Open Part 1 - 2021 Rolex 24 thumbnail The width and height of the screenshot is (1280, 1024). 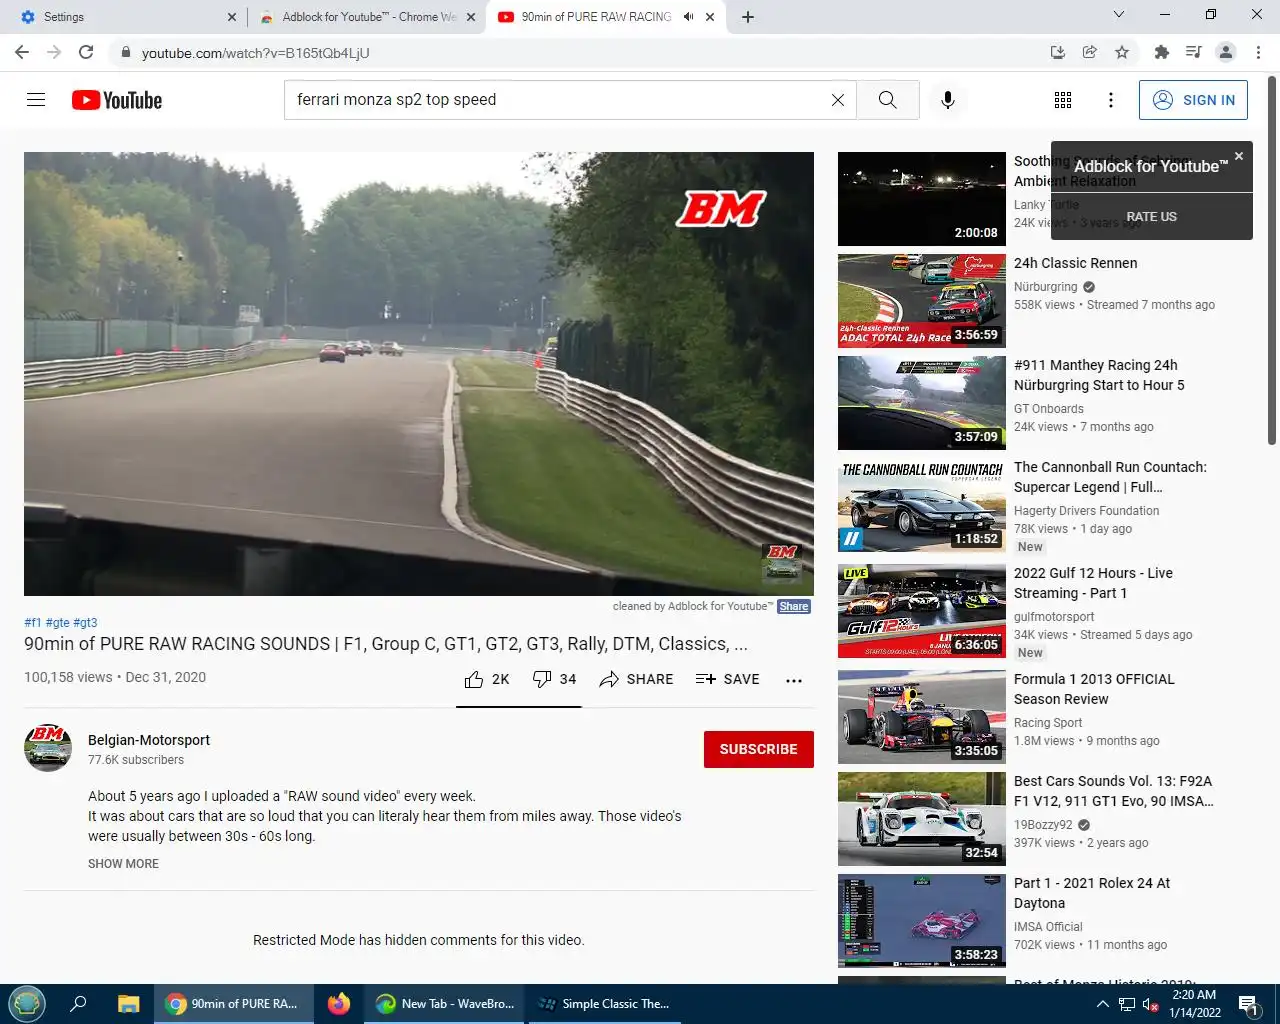point(922,921)
